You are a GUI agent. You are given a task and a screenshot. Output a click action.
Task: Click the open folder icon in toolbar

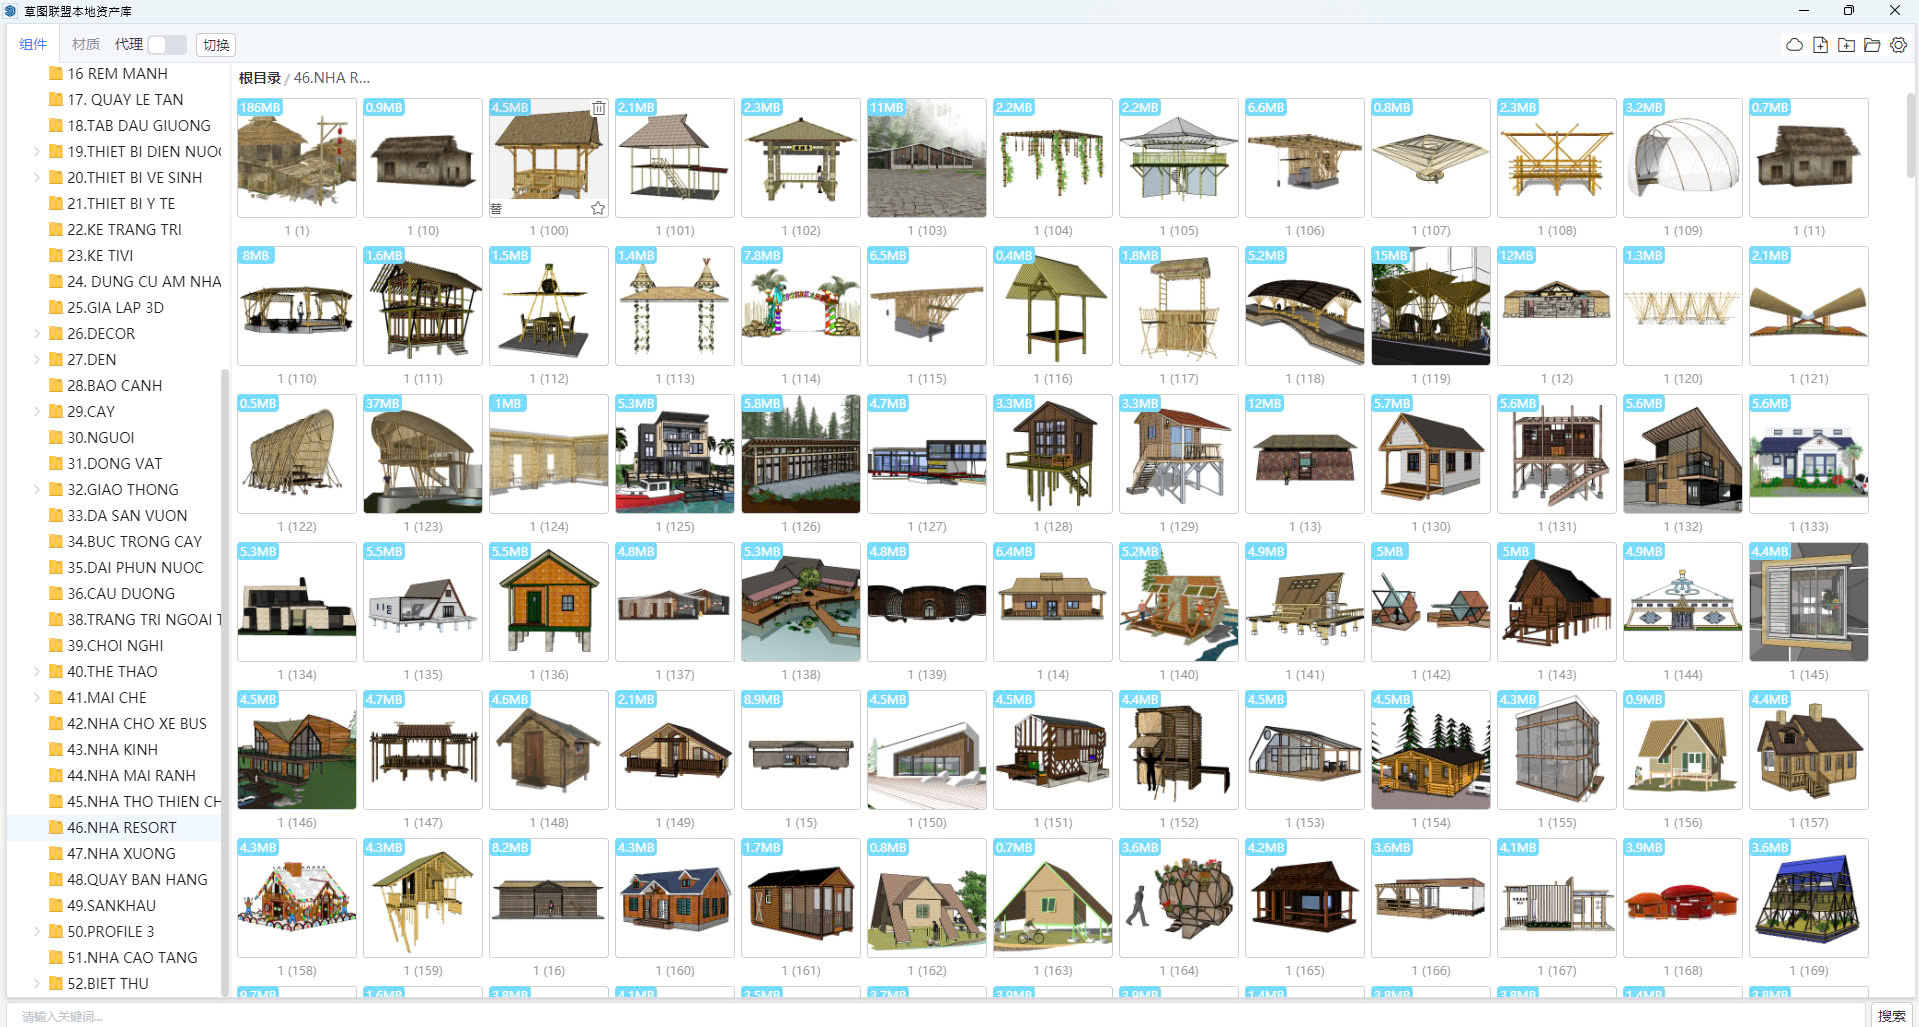[x=1872, y=45]
